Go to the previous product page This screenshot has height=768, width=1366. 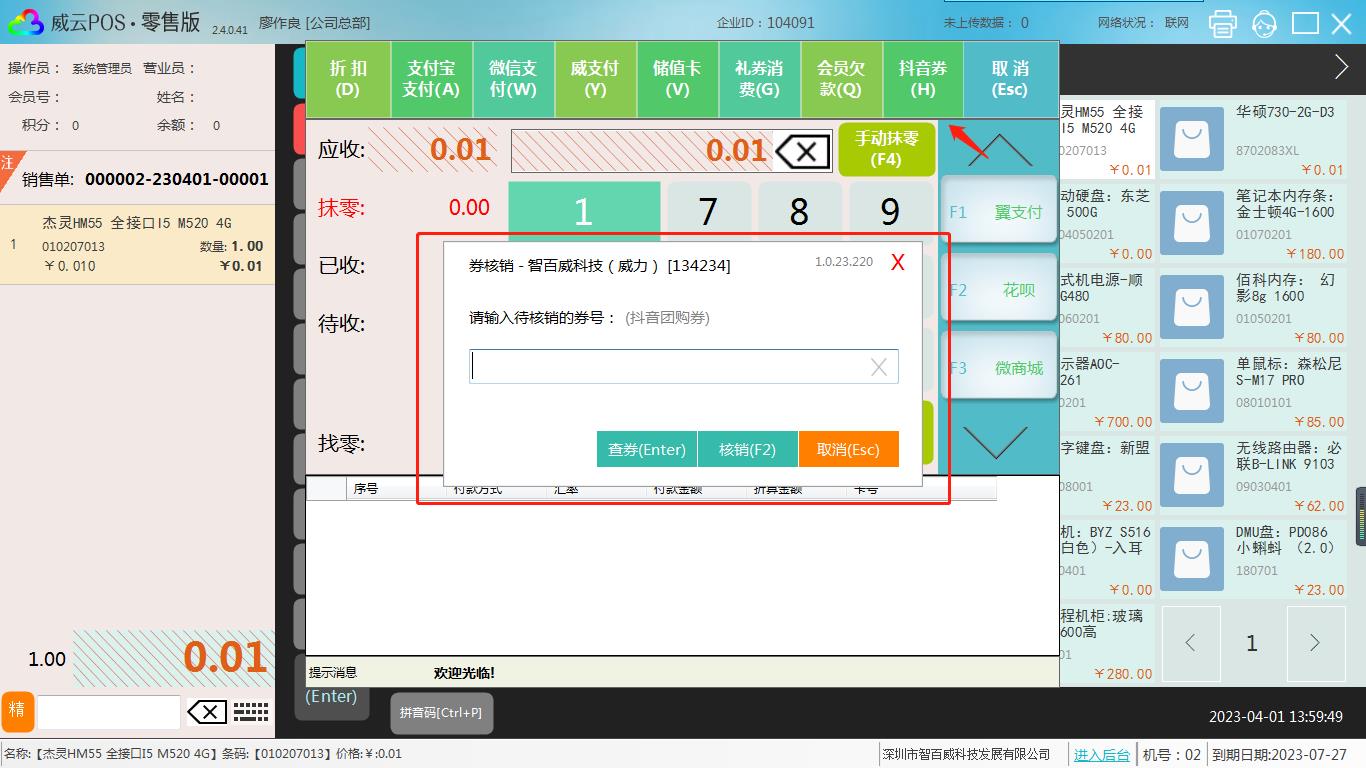[1190, 643]
